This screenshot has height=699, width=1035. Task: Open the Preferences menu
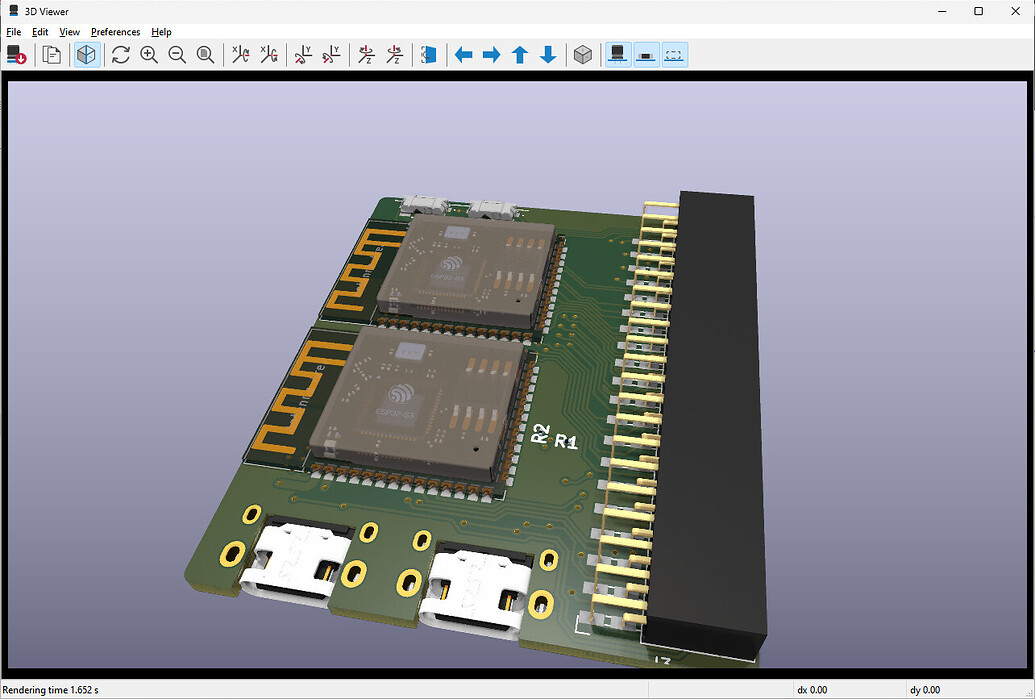115,32
